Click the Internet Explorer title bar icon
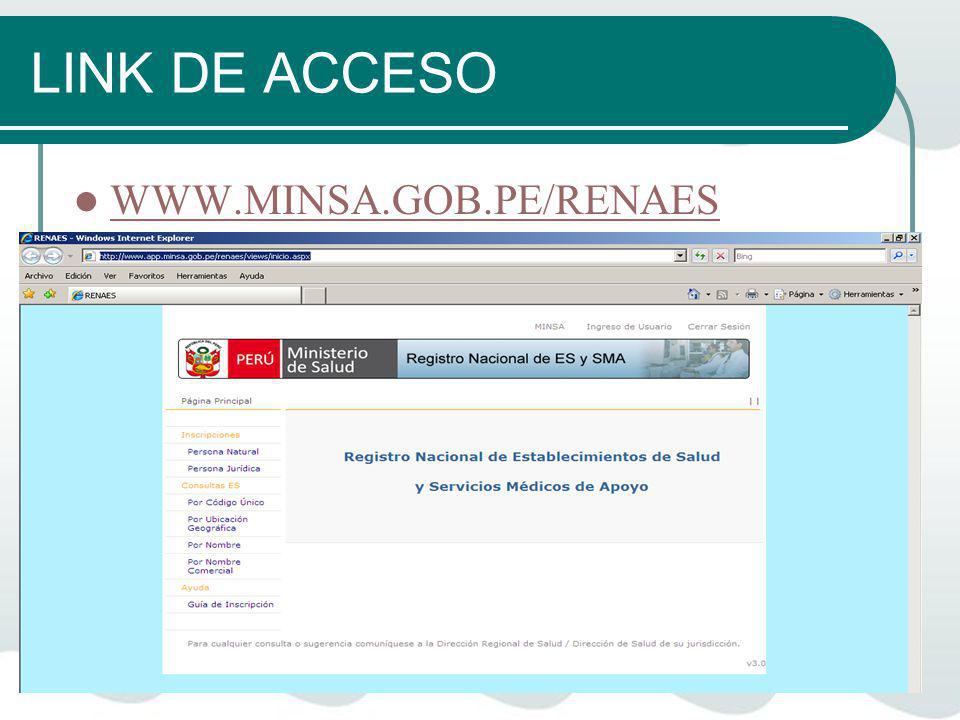 coord(26,238)
